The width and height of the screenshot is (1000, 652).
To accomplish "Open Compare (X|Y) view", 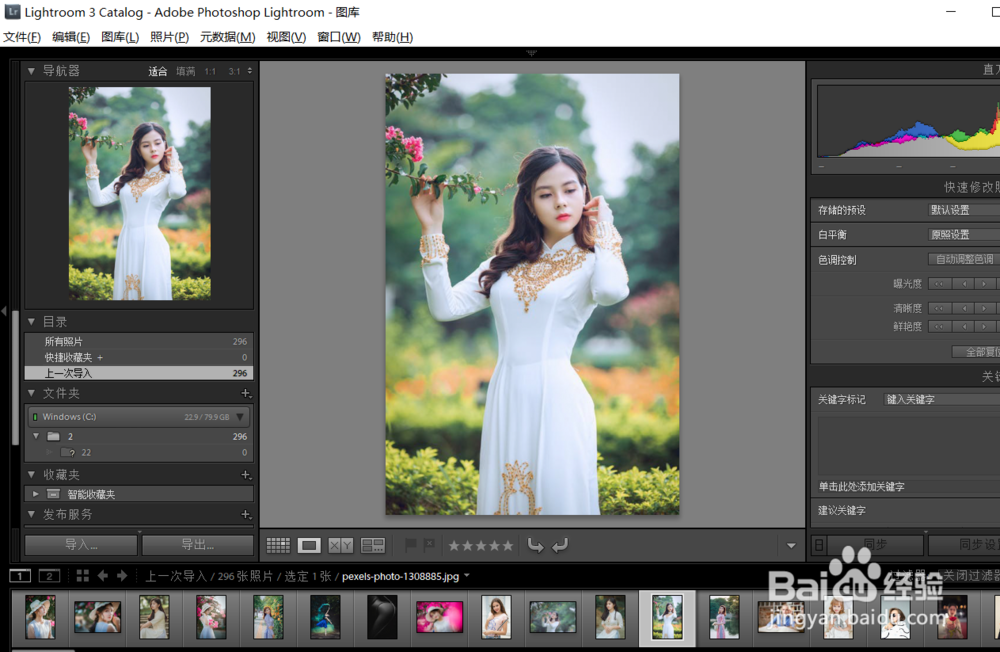I will point(341,545).
